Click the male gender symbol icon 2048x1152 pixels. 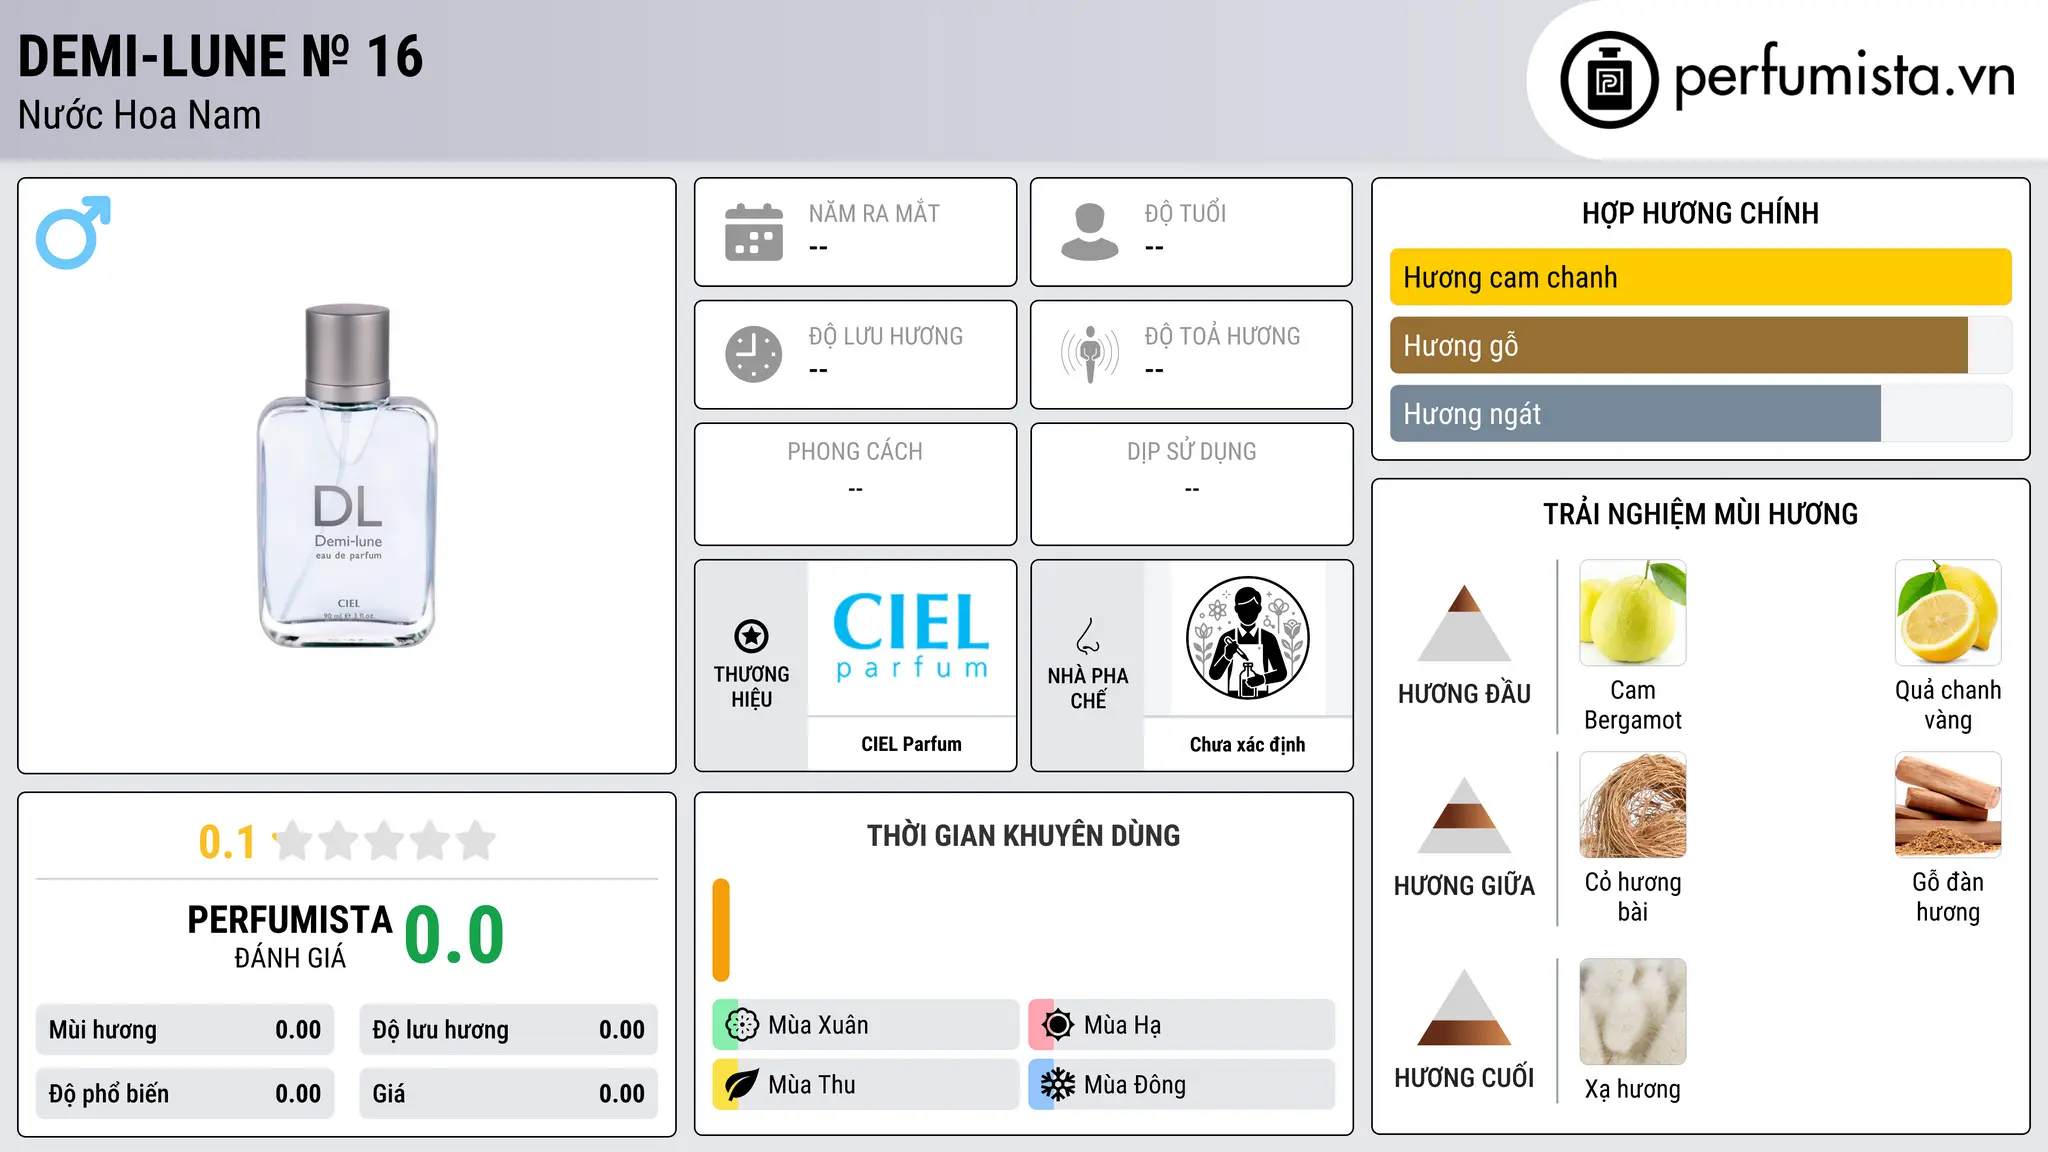(73, 232)
